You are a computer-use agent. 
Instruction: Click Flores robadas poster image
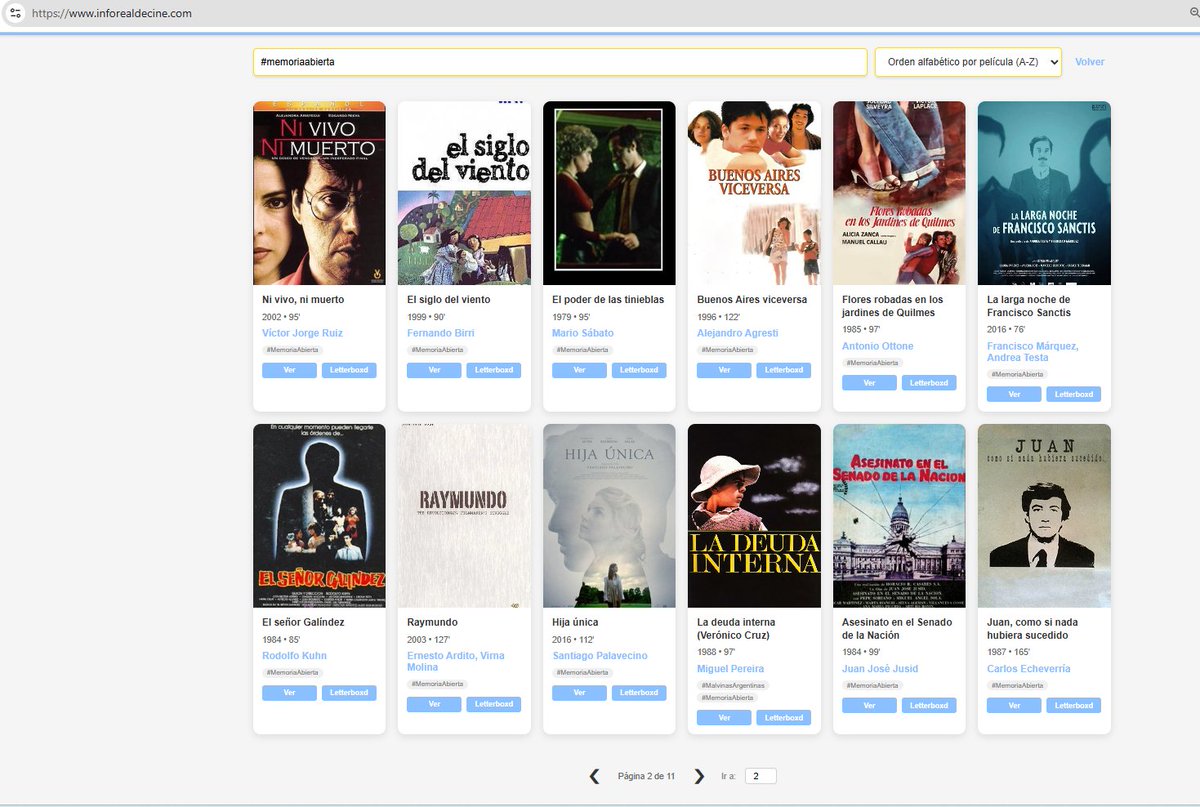(899, 193)
